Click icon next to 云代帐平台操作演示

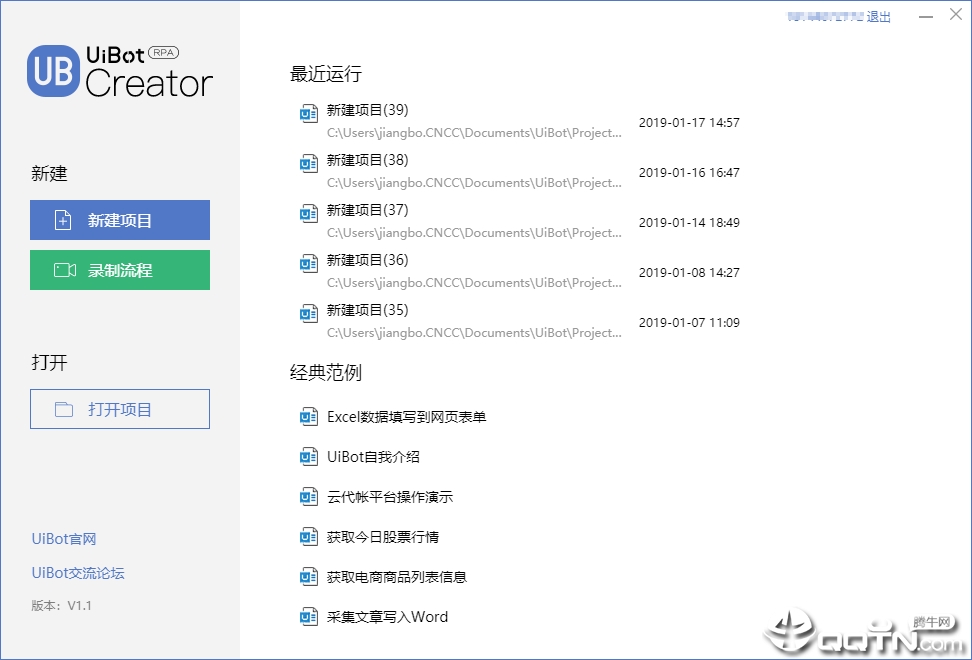[309, 496]
